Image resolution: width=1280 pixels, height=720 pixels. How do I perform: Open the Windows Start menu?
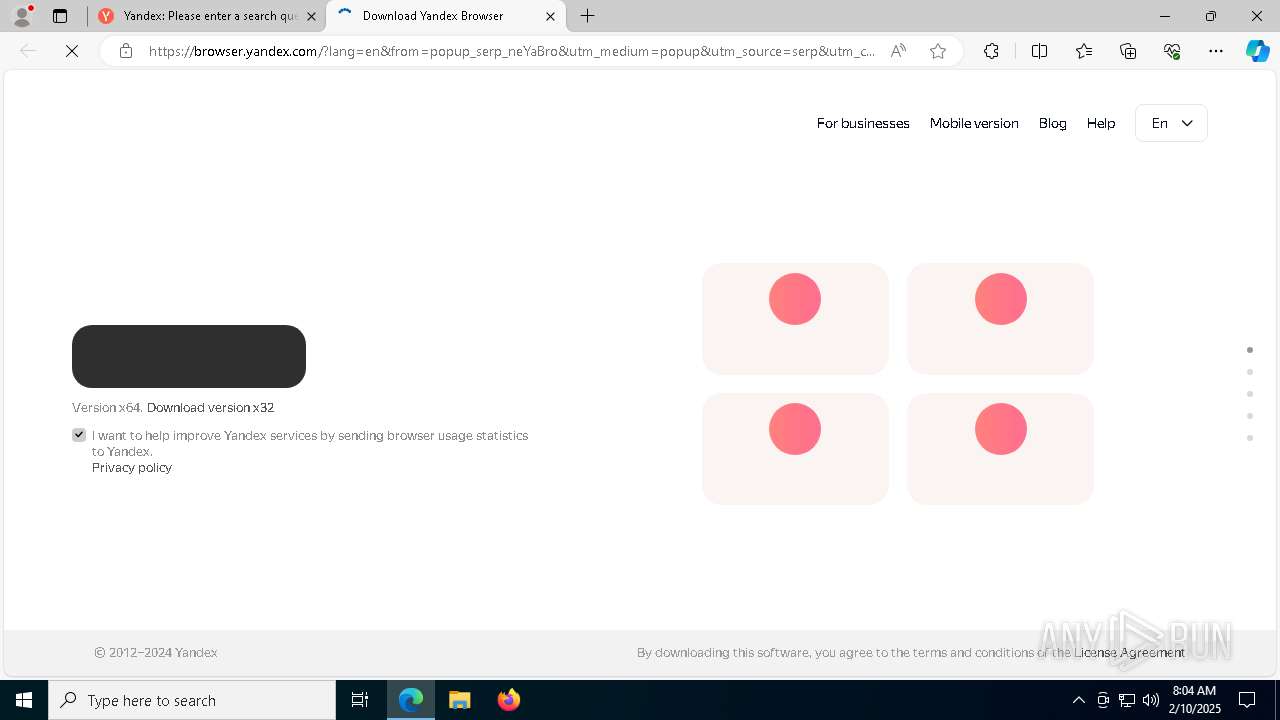pos(24,700)
